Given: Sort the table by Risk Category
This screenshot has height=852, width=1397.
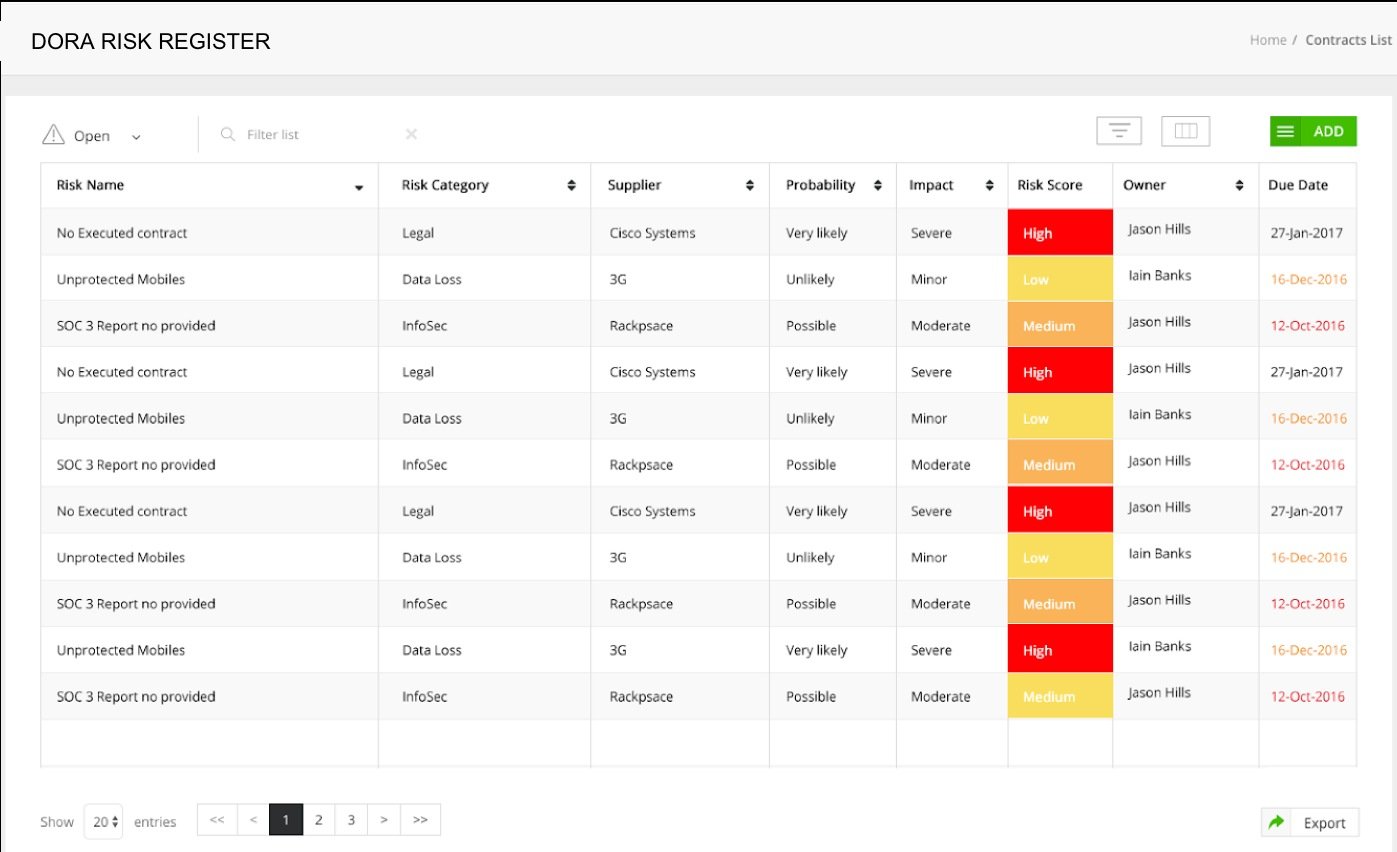Looking at the screenshot, I should click(x=571, y=184).
